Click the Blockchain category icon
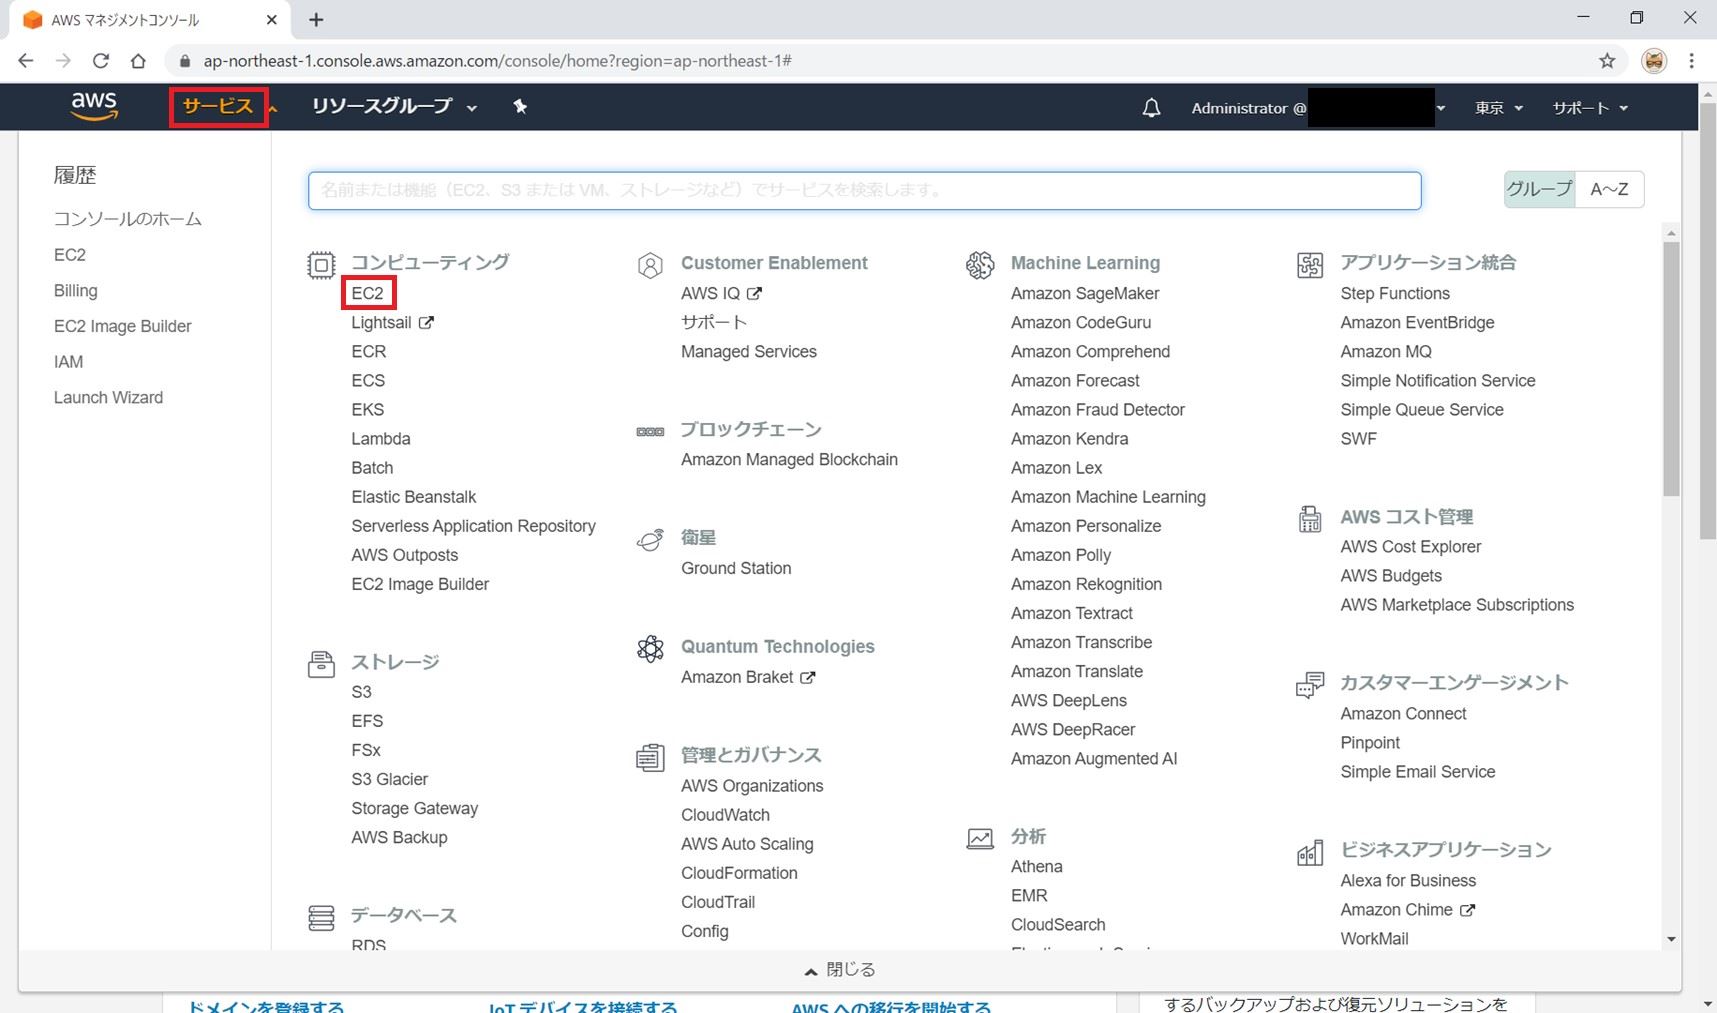 point(650,432)
